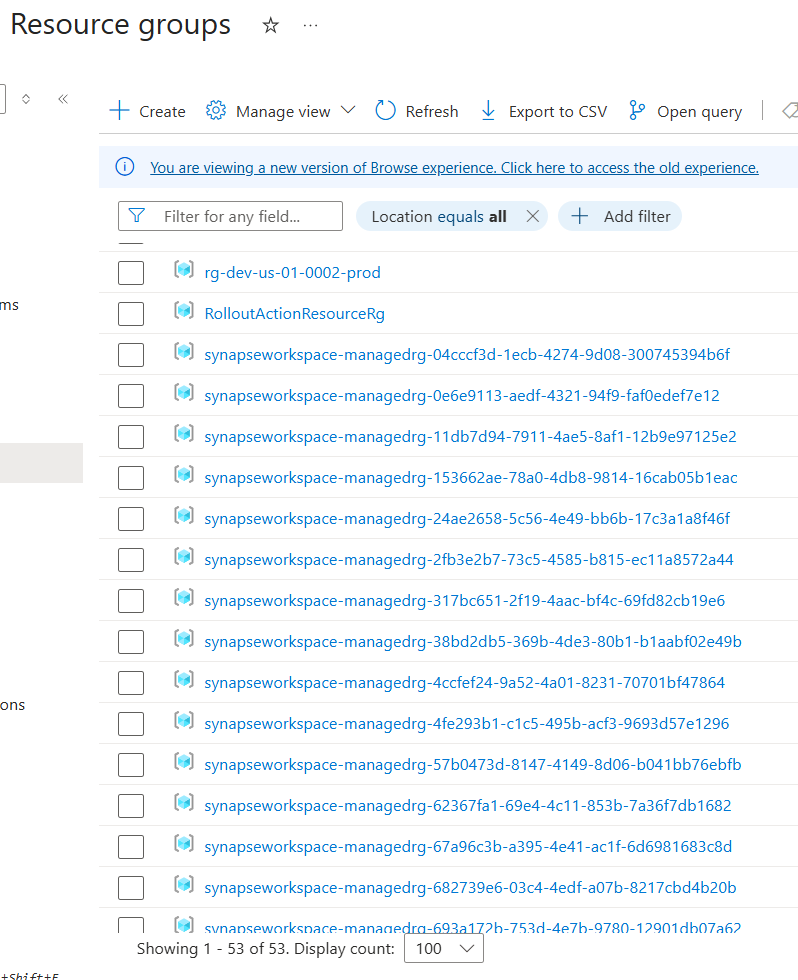Click the Refresh circular arrow icon

[x=385, y=111]
